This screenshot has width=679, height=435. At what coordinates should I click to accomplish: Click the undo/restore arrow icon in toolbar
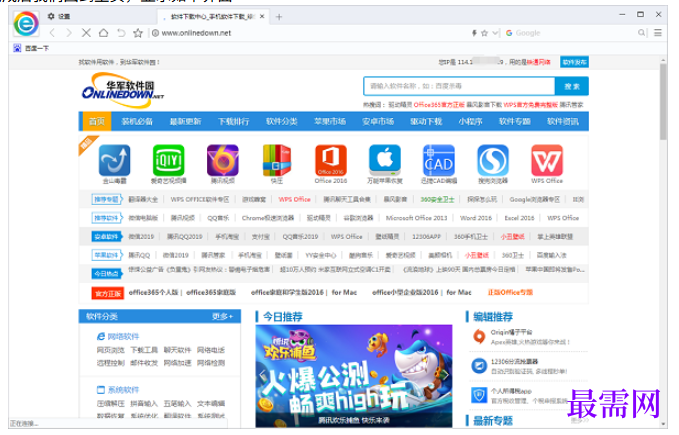121,33
